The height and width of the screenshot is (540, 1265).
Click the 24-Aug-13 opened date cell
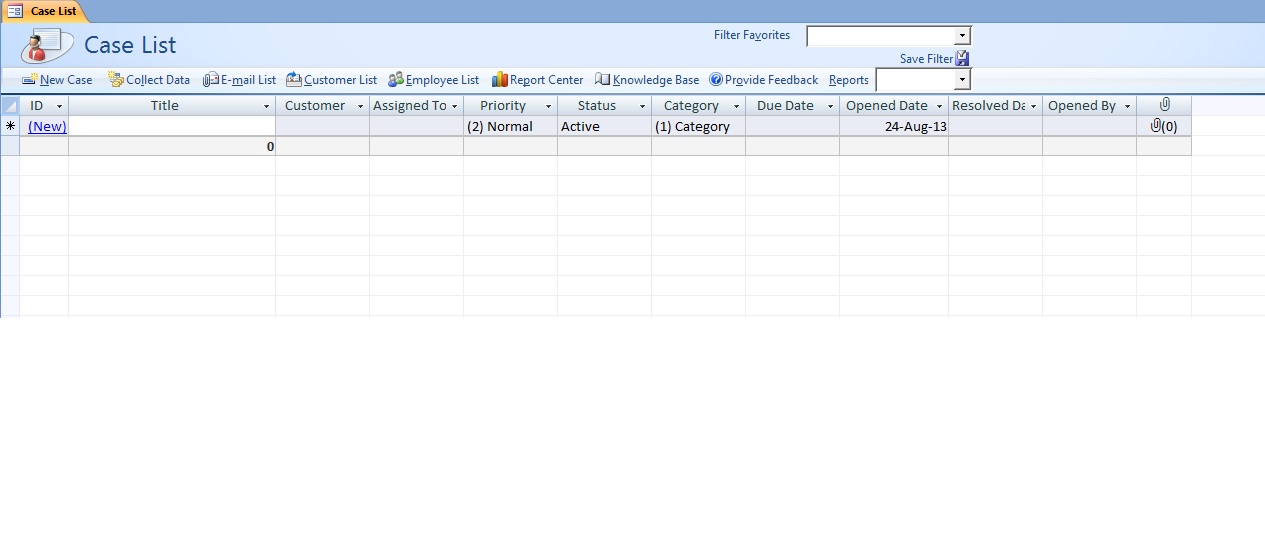coord(894,126)
